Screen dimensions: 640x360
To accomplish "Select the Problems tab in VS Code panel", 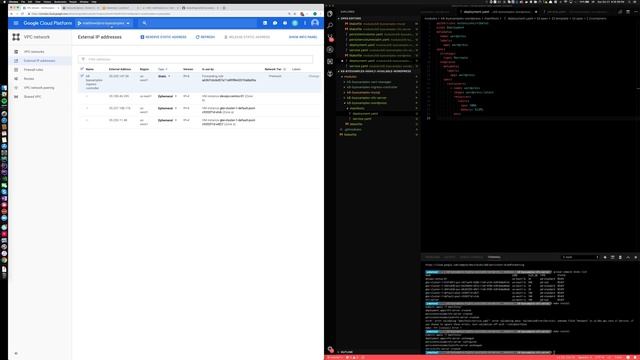I will [433, 257].
